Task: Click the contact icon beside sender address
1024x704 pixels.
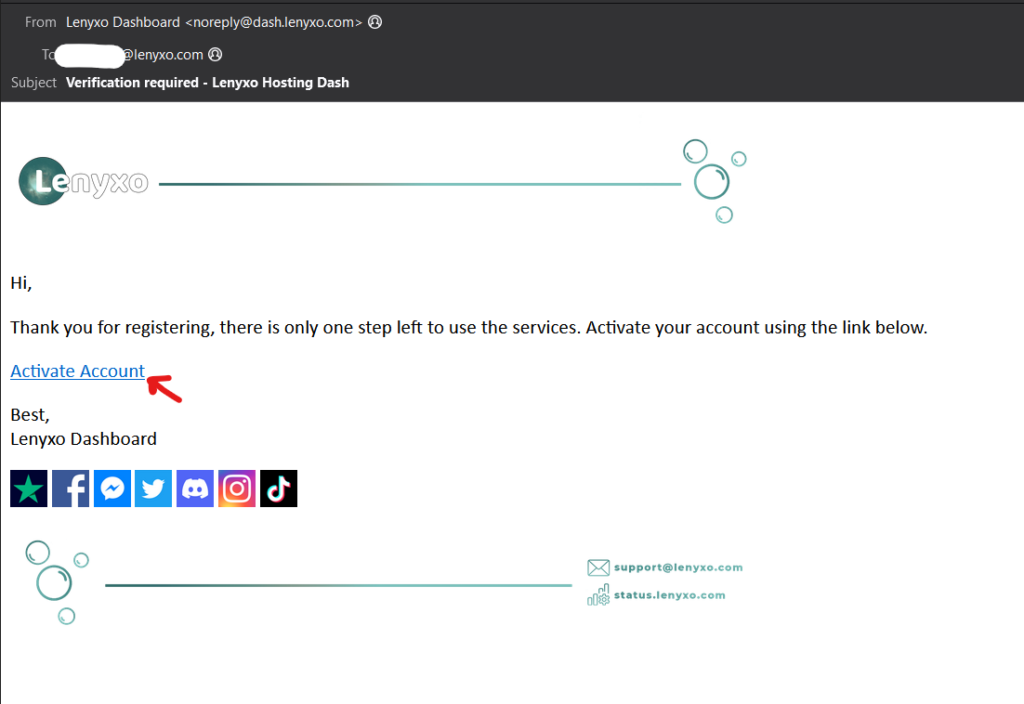Action: 375,22
